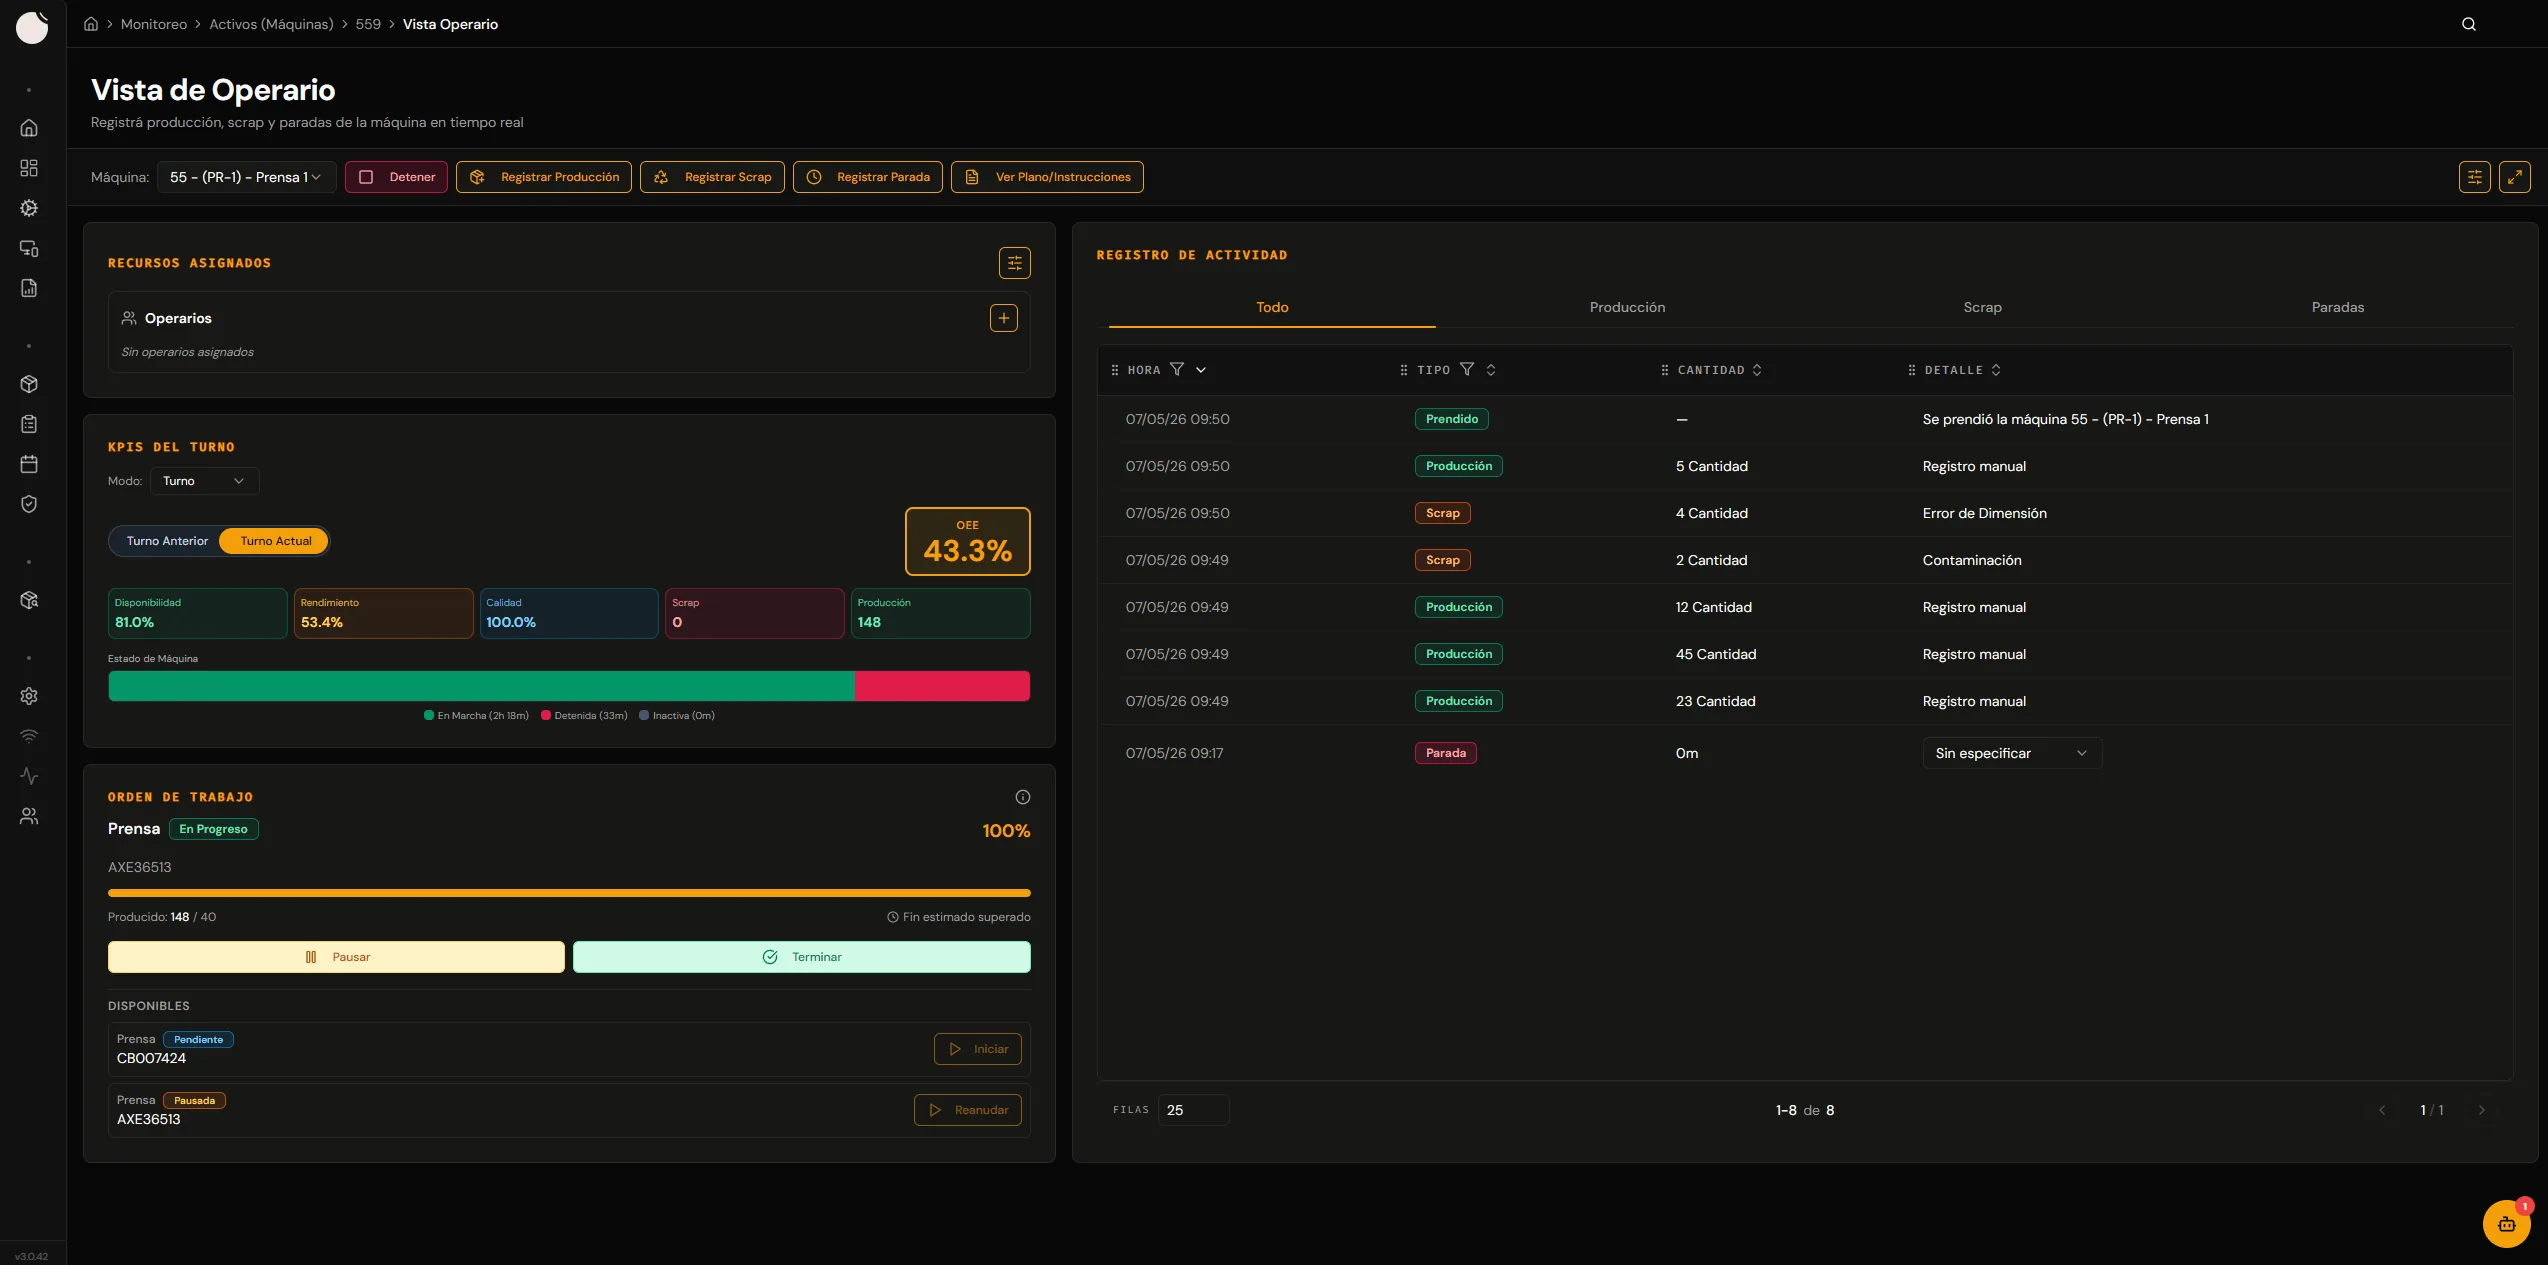This screenshot has height=1265, width=2548.
Task: Sort by the Detalle column header
Action: pos(1962,370)
